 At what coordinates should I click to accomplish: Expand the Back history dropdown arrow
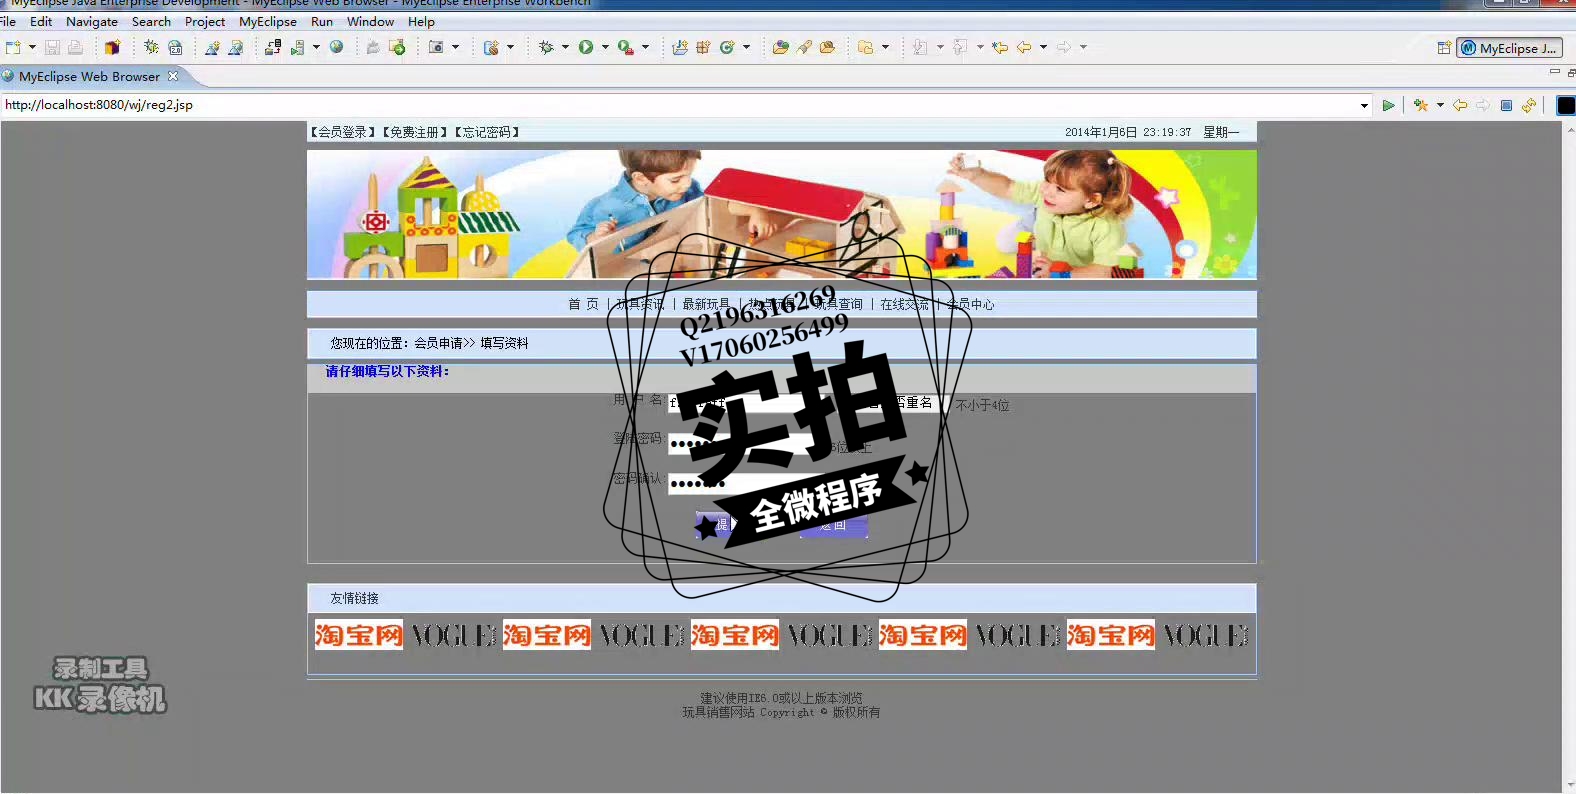(1043, 47)
